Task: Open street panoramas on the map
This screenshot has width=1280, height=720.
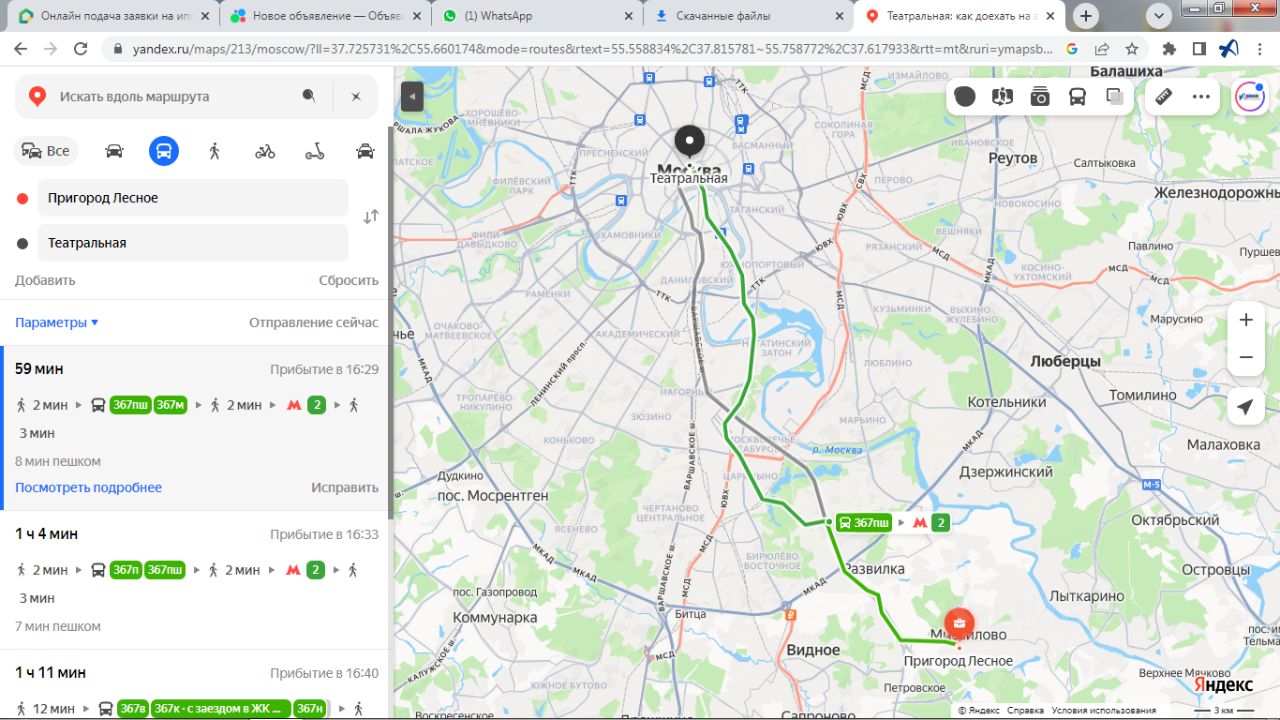Action: (x=1002, y=96)
